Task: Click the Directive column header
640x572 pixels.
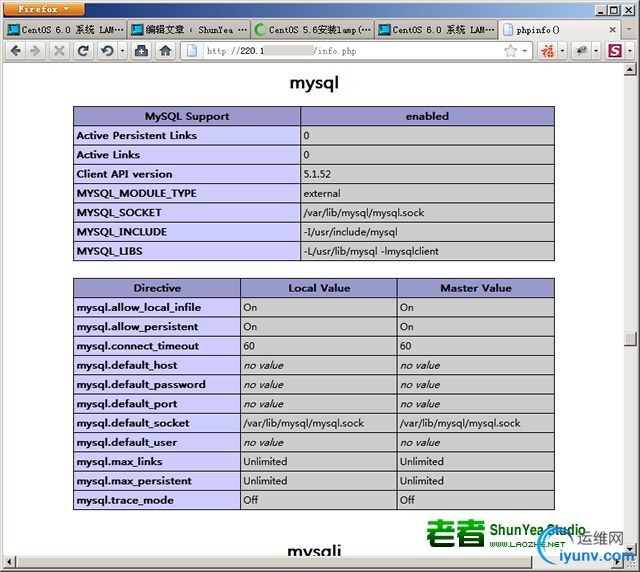Action: (157, 288)
